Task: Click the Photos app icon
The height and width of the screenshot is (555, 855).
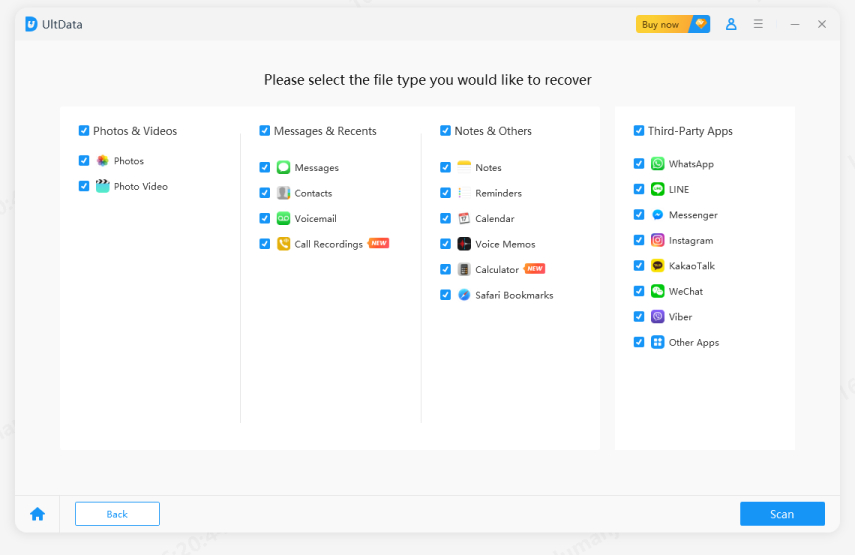Action: click(103, 160)
